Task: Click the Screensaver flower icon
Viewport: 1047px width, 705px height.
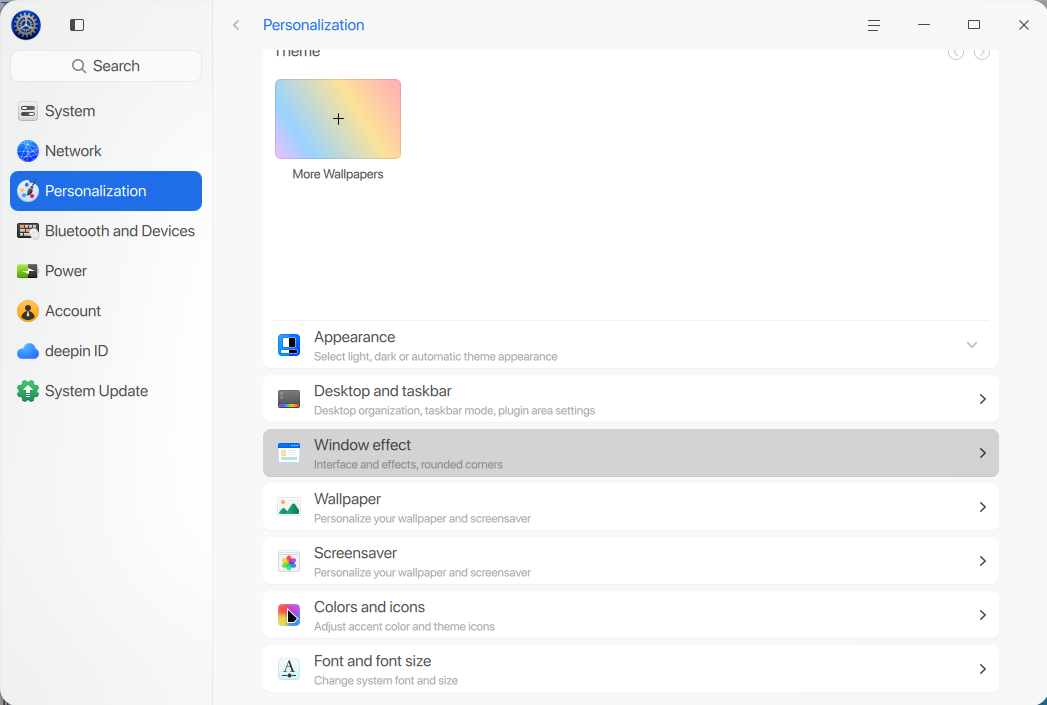Action: [x=289, y=561]
